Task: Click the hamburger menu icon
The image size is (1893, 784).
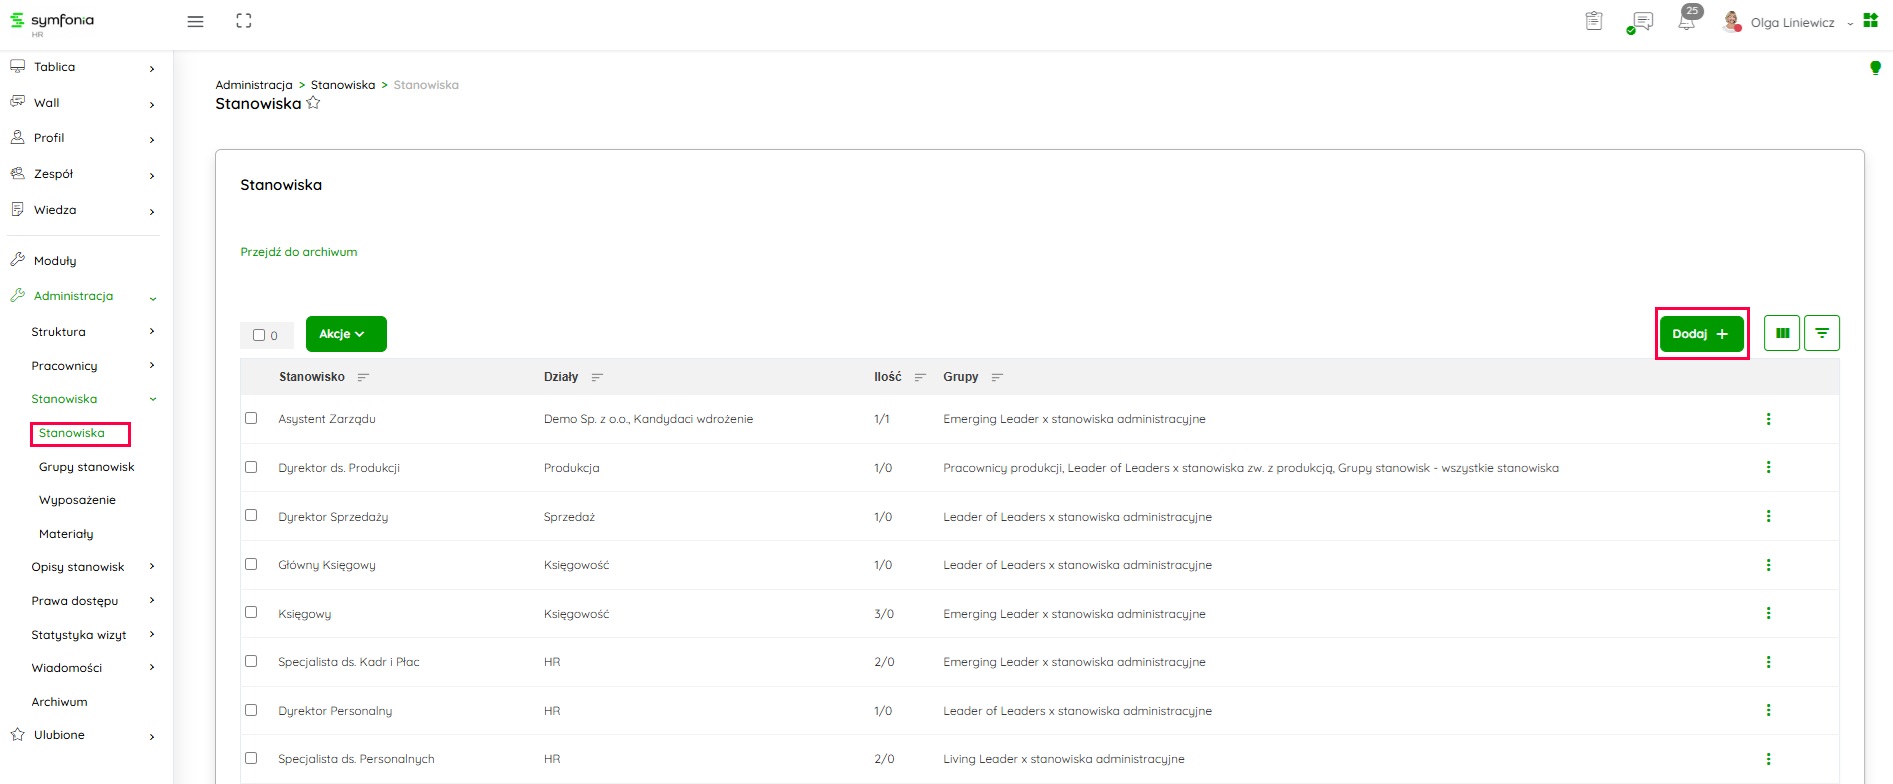Action: (x=196, y=21)
